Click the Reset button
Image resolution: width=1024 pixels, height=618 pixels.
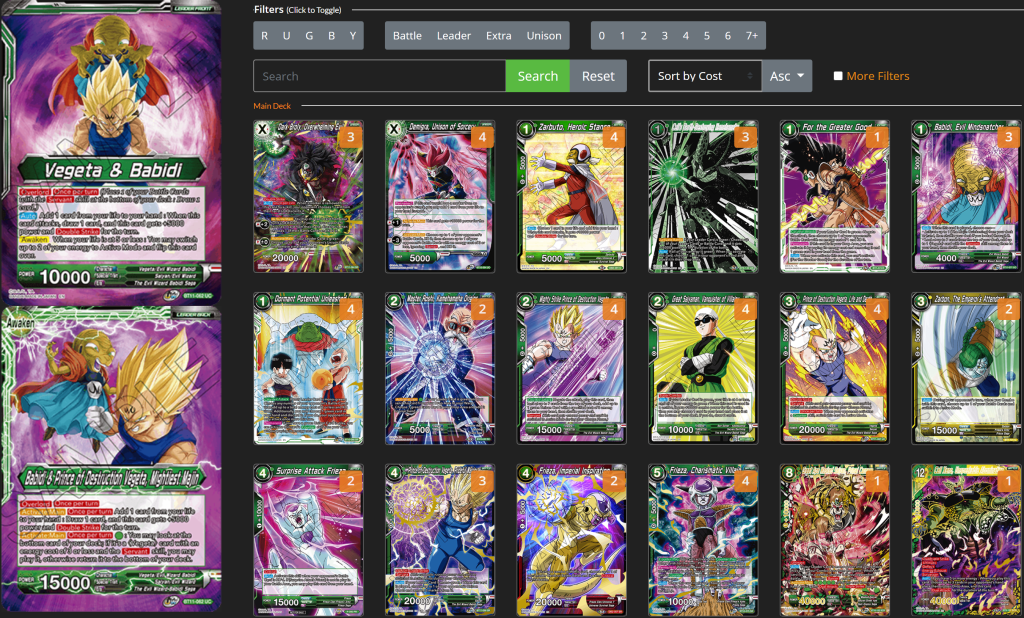598,76
